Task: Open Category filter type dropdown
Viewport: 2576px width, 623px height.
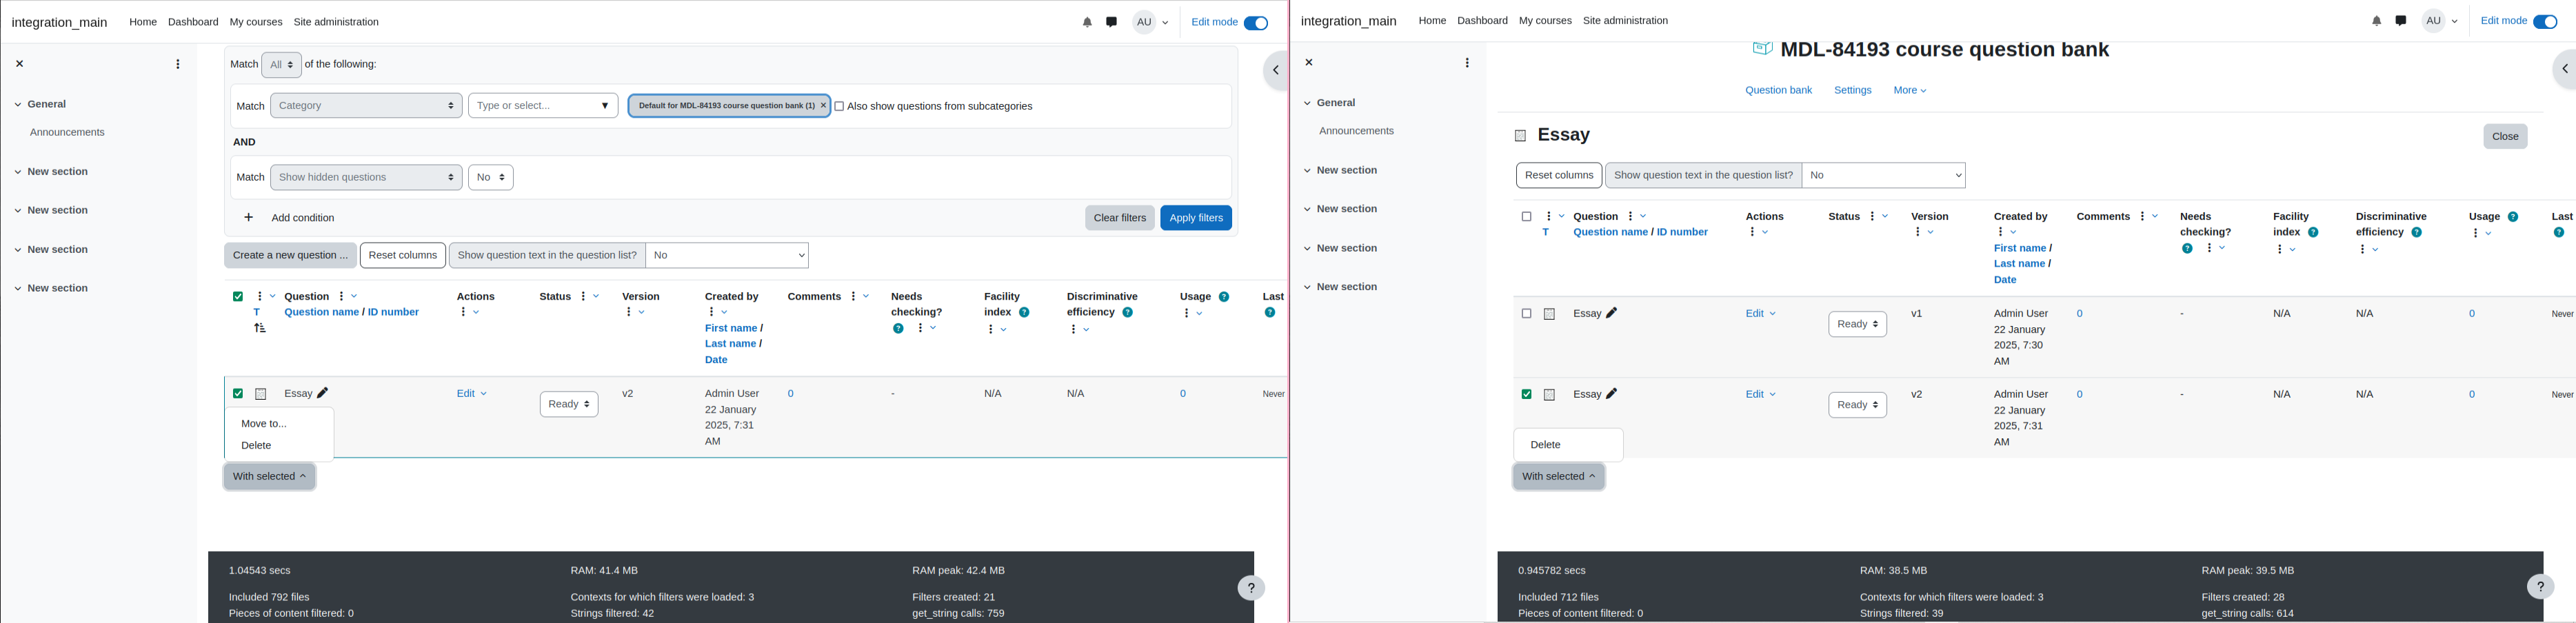Action: (x=366, y=106)
